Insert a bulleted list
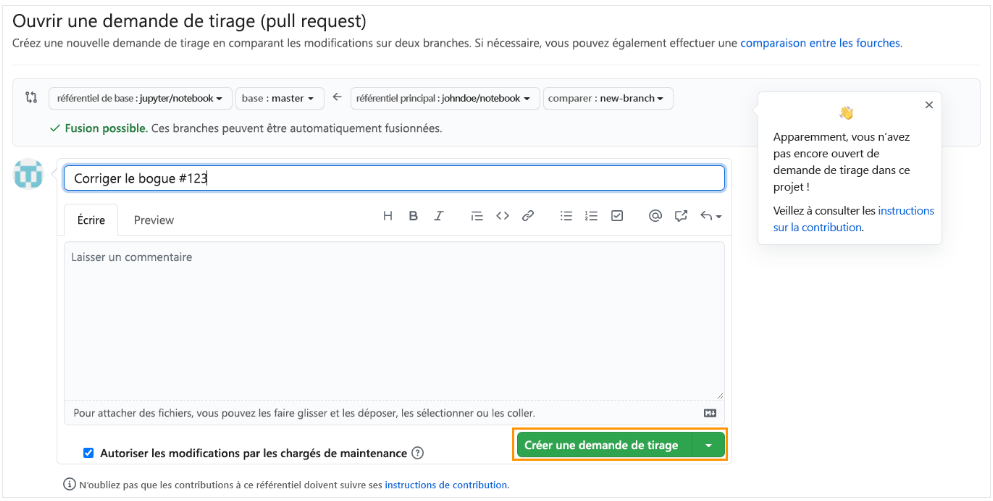The width and height of the screenshot is (993, 501). 566,216
